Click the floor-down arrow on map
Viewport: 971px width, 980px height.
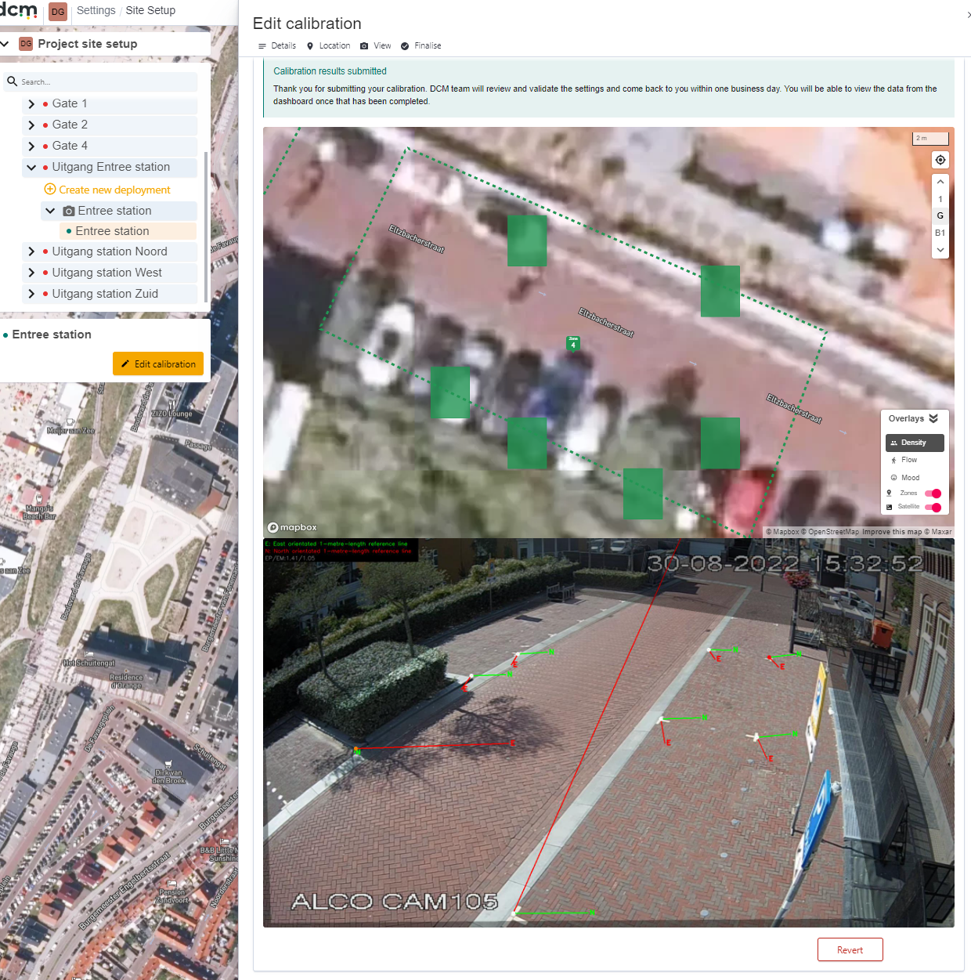[940, 250]
